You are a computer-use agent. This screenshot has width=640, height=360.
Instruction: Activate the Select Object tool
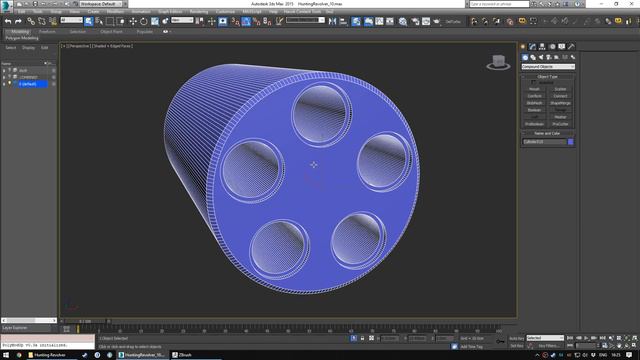point(89,21)
